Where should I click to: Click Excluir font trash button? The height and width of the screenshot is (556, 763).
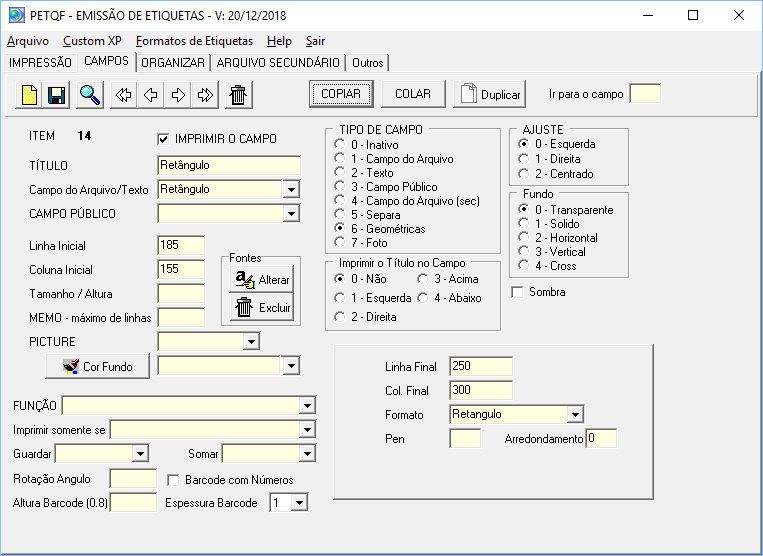262,307
